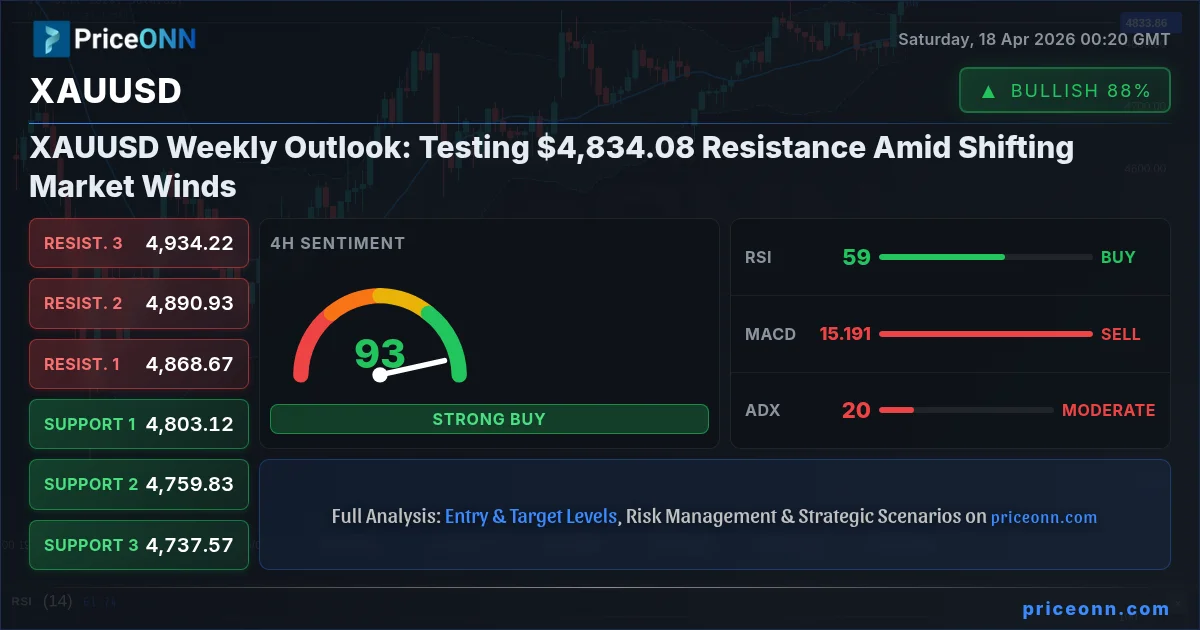Screen dimensions: 1200x630
Task: Open the Entry & Target Levels link
Action: point(531,517)
